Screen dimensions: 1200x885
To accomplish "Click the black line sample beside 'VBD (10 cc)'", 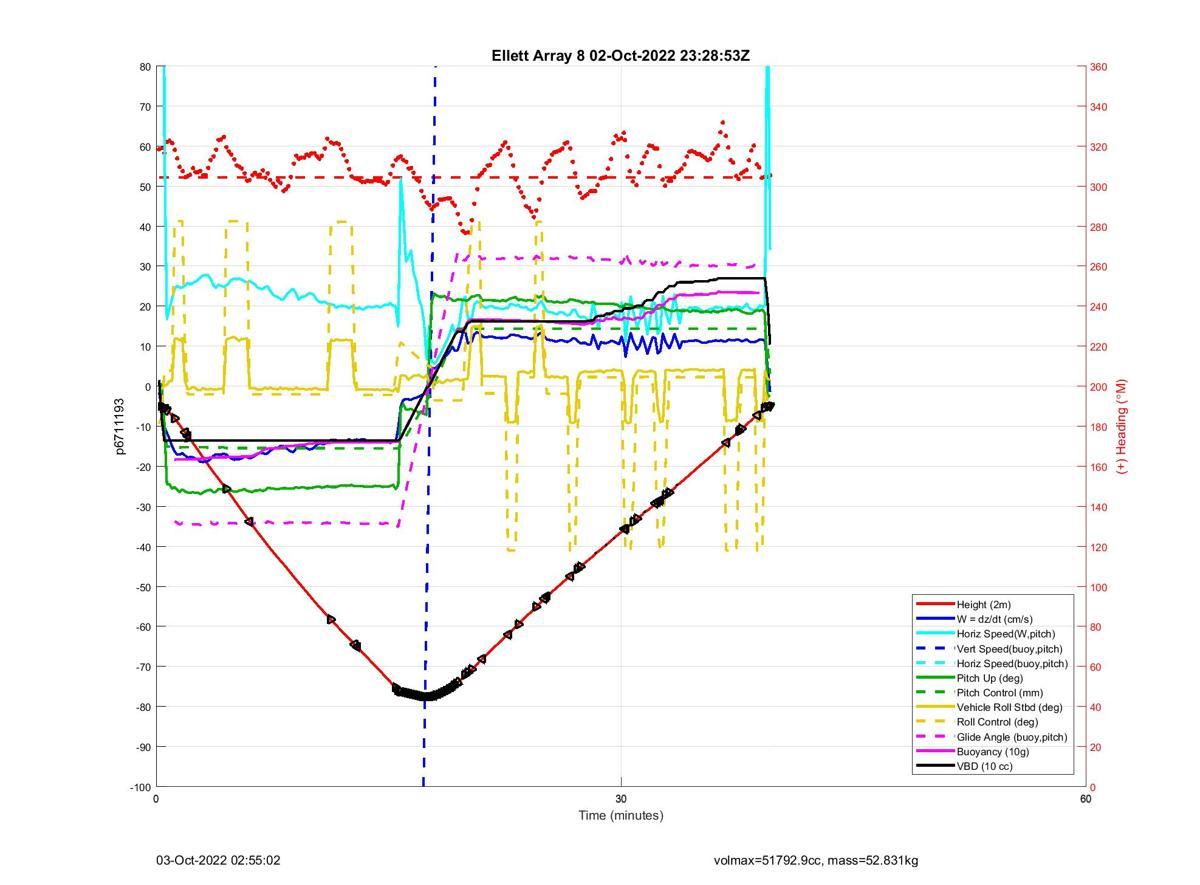I will point(935,766).
